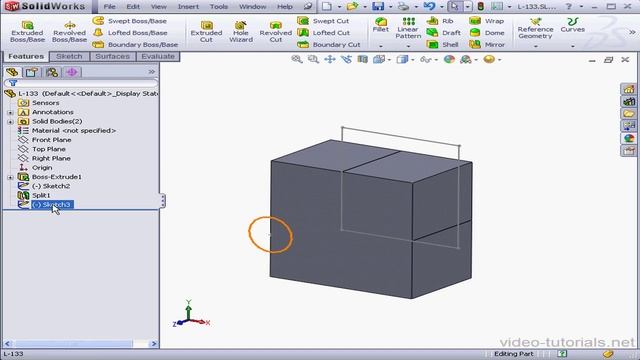
Task: Choose the Shell tool
Action: tap(442, 44)
